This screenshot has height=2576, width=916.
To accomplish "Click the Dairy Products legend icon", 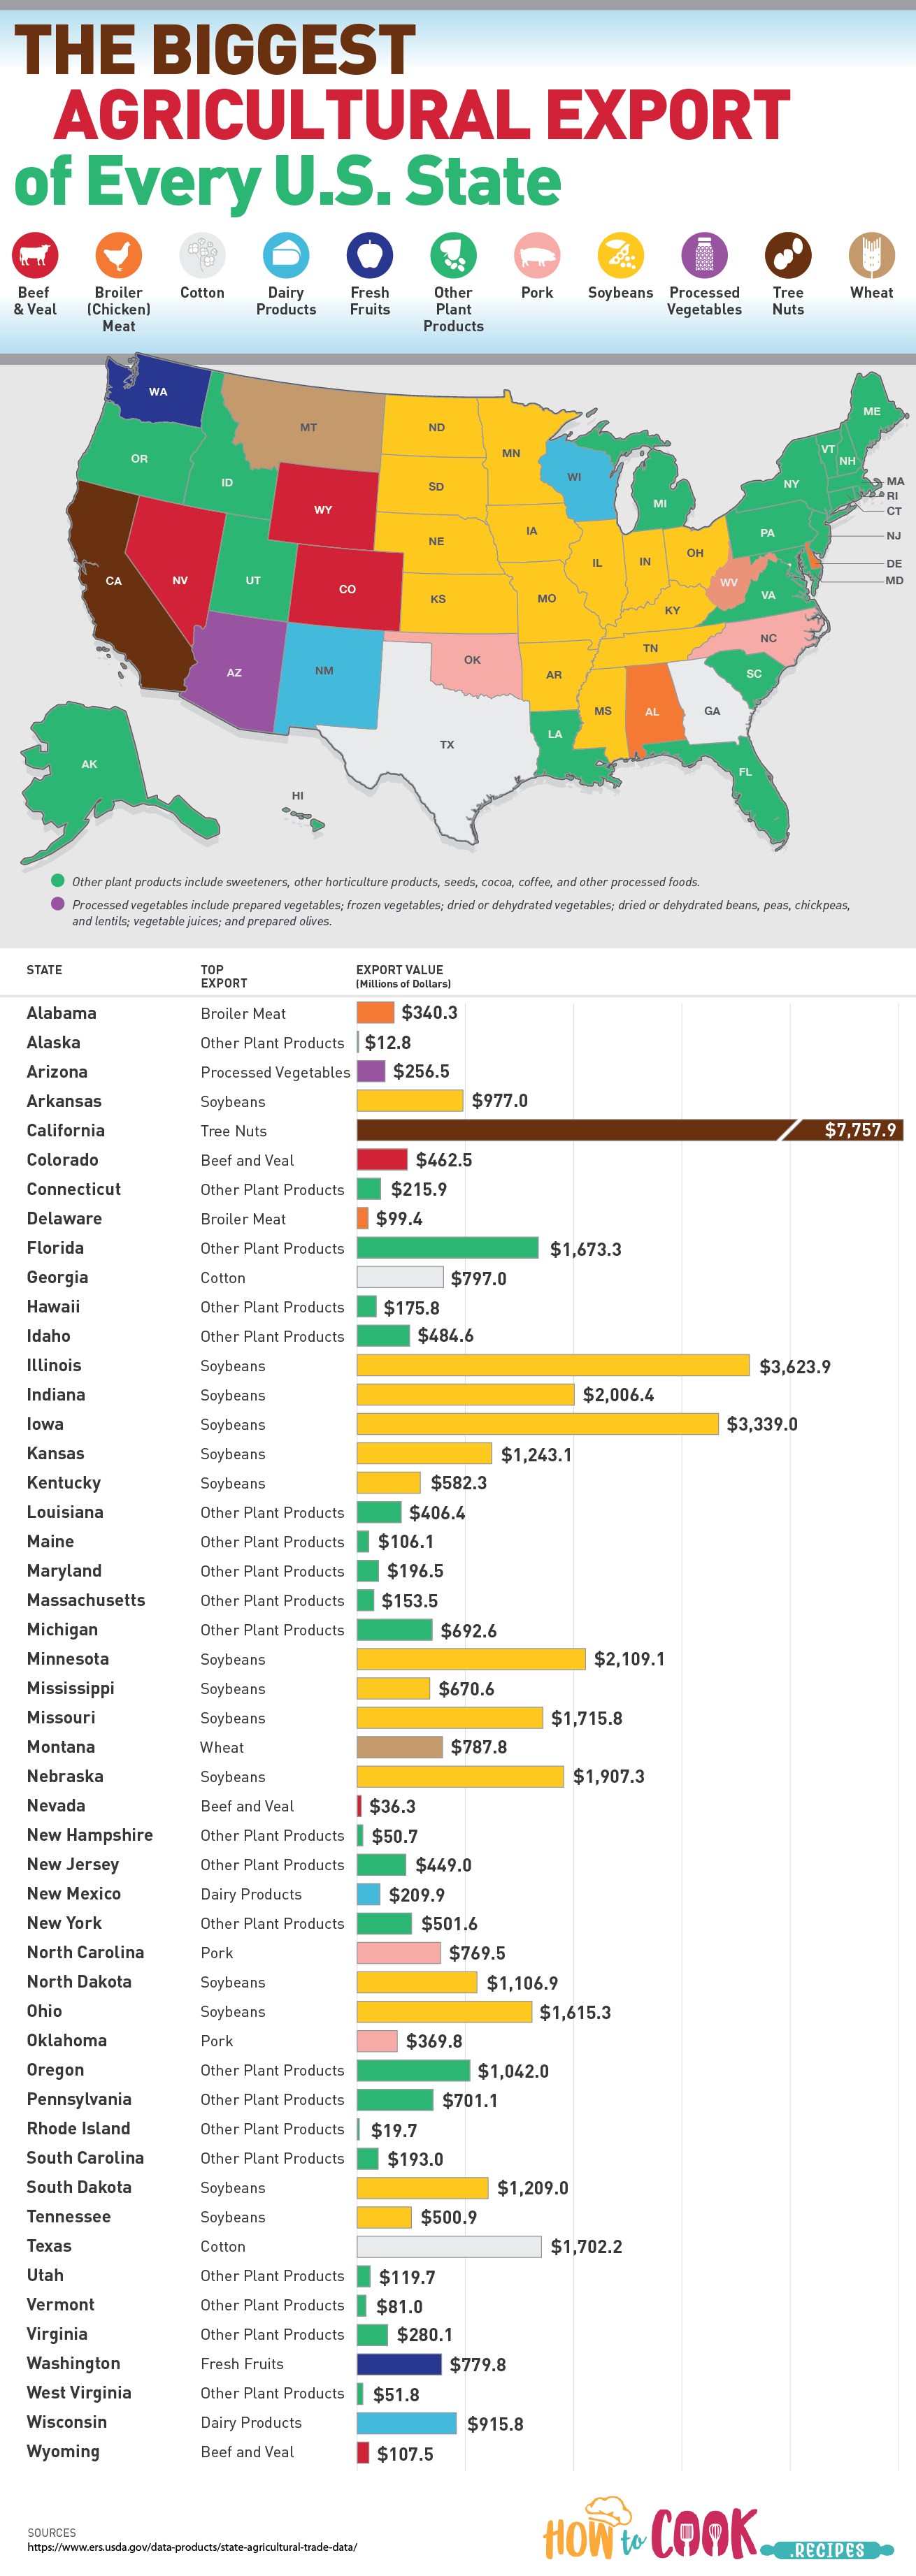I will point(286,255).
